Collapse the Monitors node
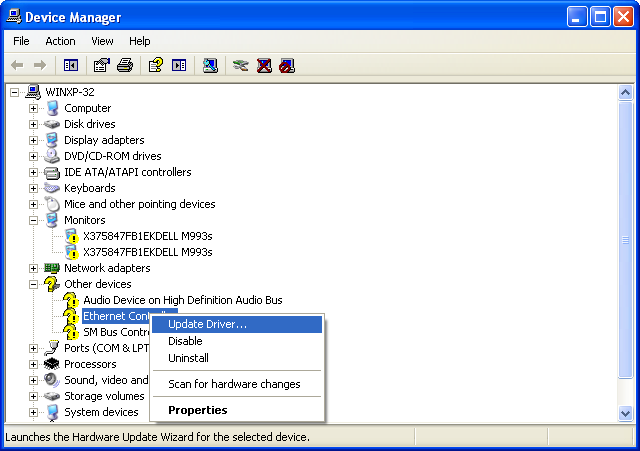The width and height of the screenshot is (640, 451). pos(33,220)
